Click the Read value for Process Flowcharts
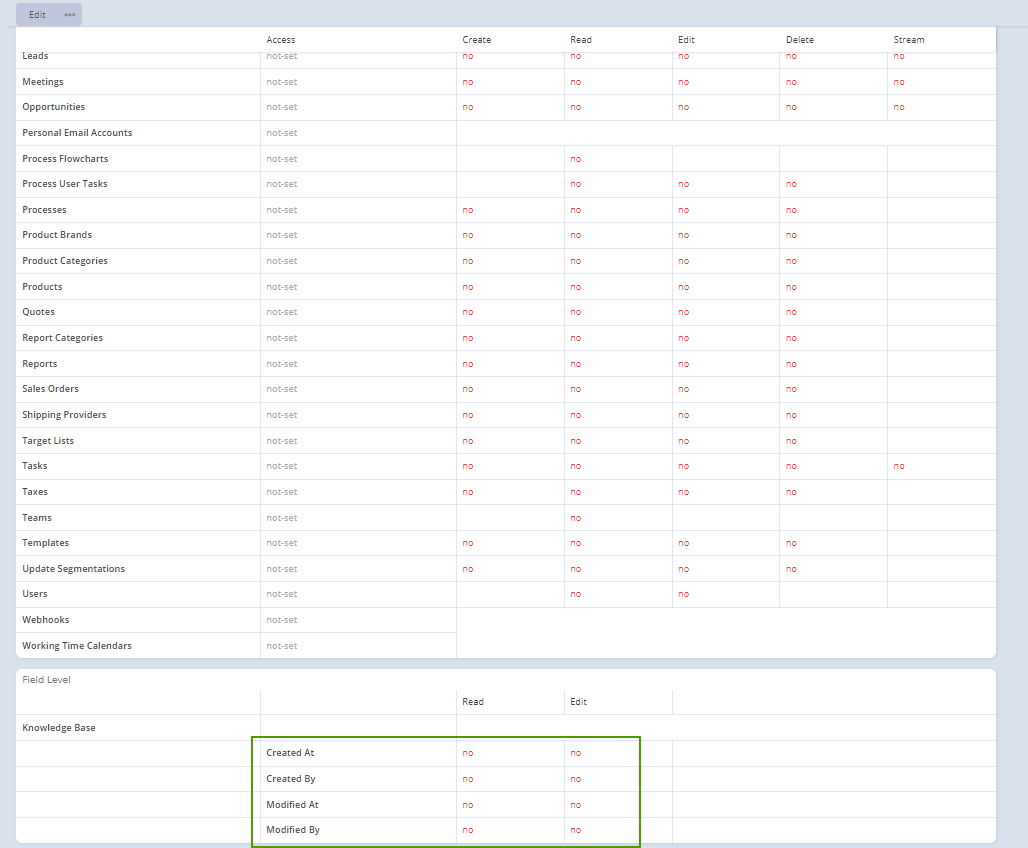This screenshot has height=848, width=1028. click(575, 159)
